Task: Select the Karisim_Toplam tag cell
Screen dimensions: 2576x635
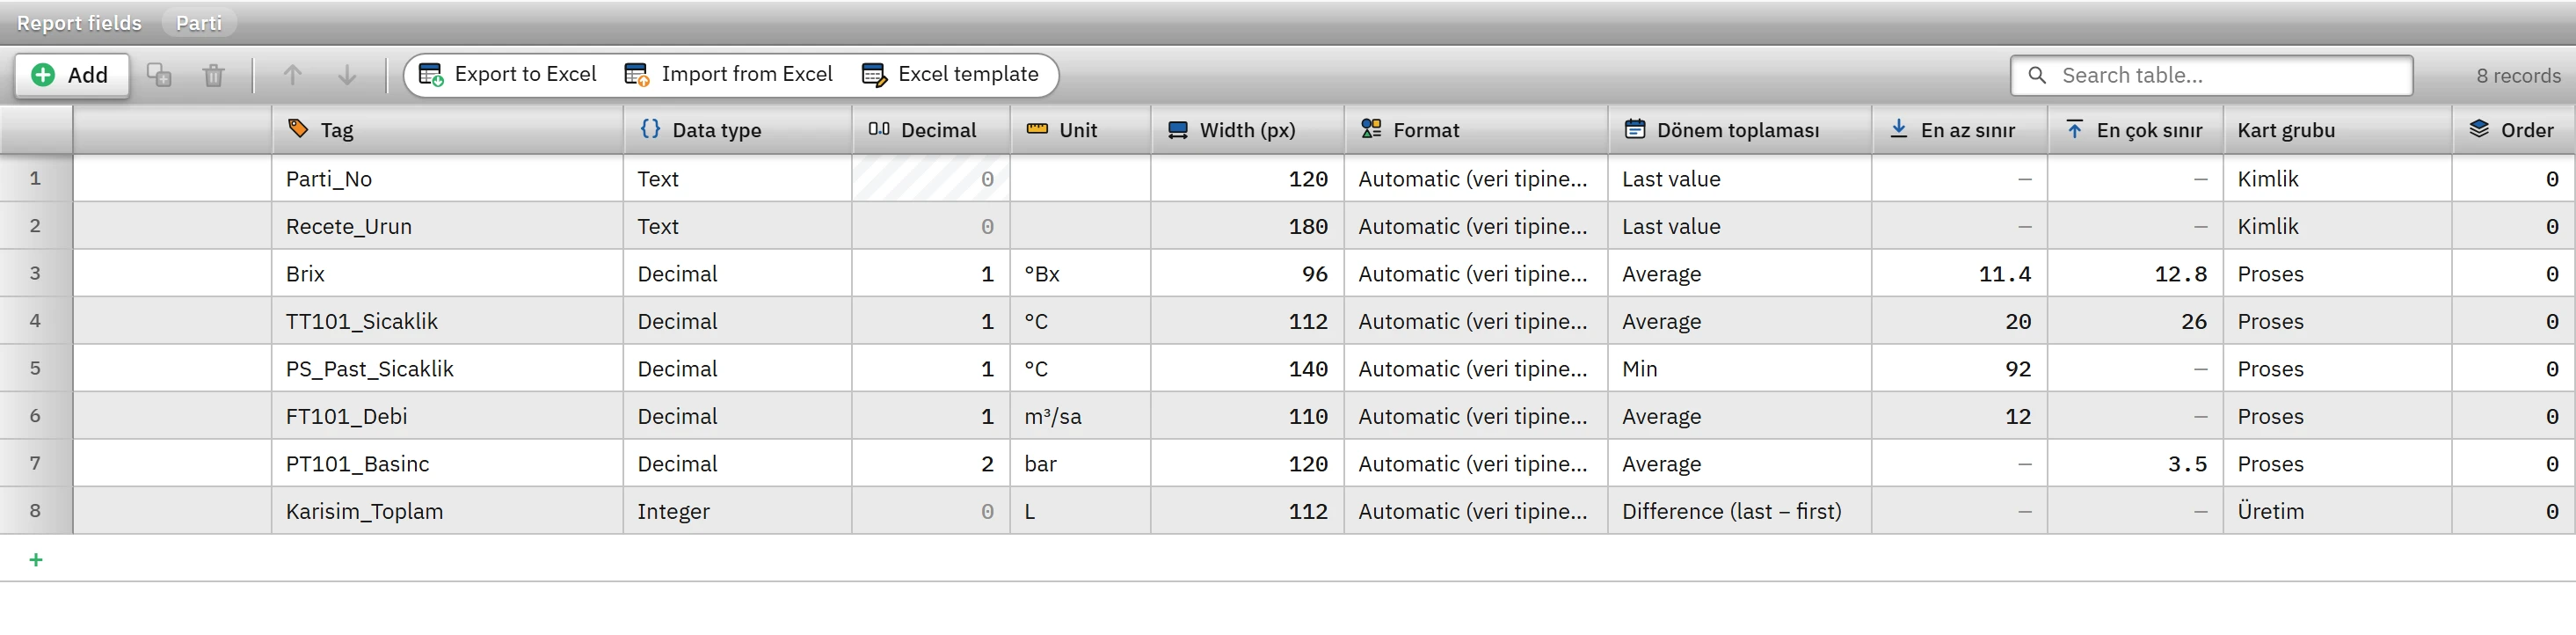Action: point(448,512)
